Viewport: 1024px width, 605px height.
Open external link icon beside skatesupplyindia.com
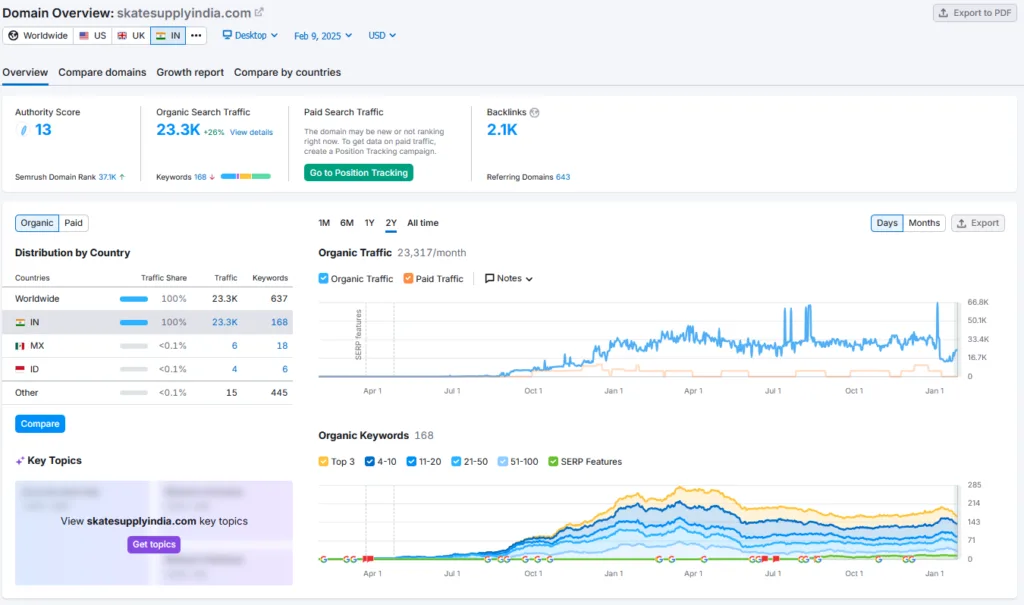tap(259, 12)
